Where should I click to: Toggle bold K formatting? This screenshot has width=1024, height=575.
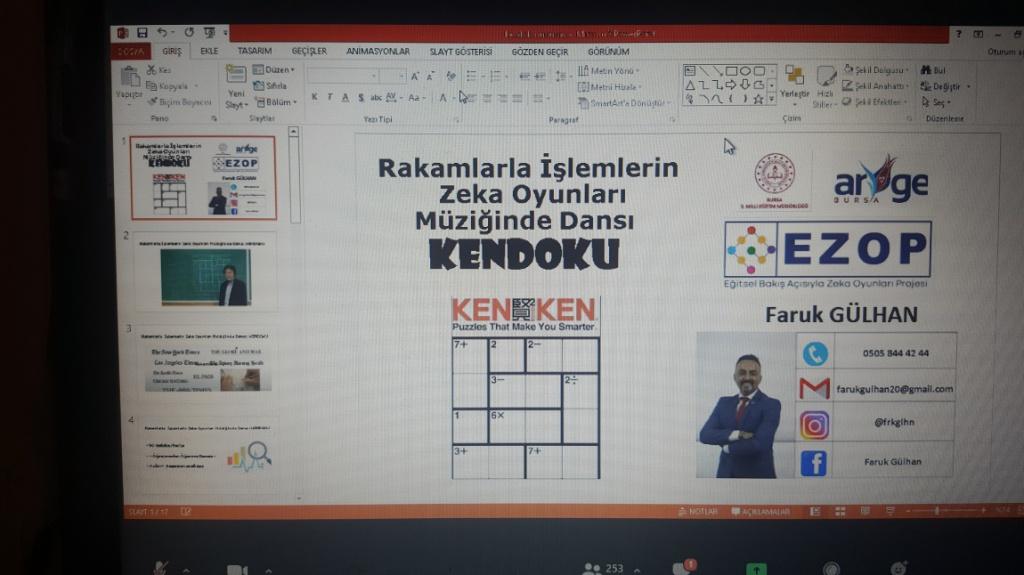coord(314,97)
